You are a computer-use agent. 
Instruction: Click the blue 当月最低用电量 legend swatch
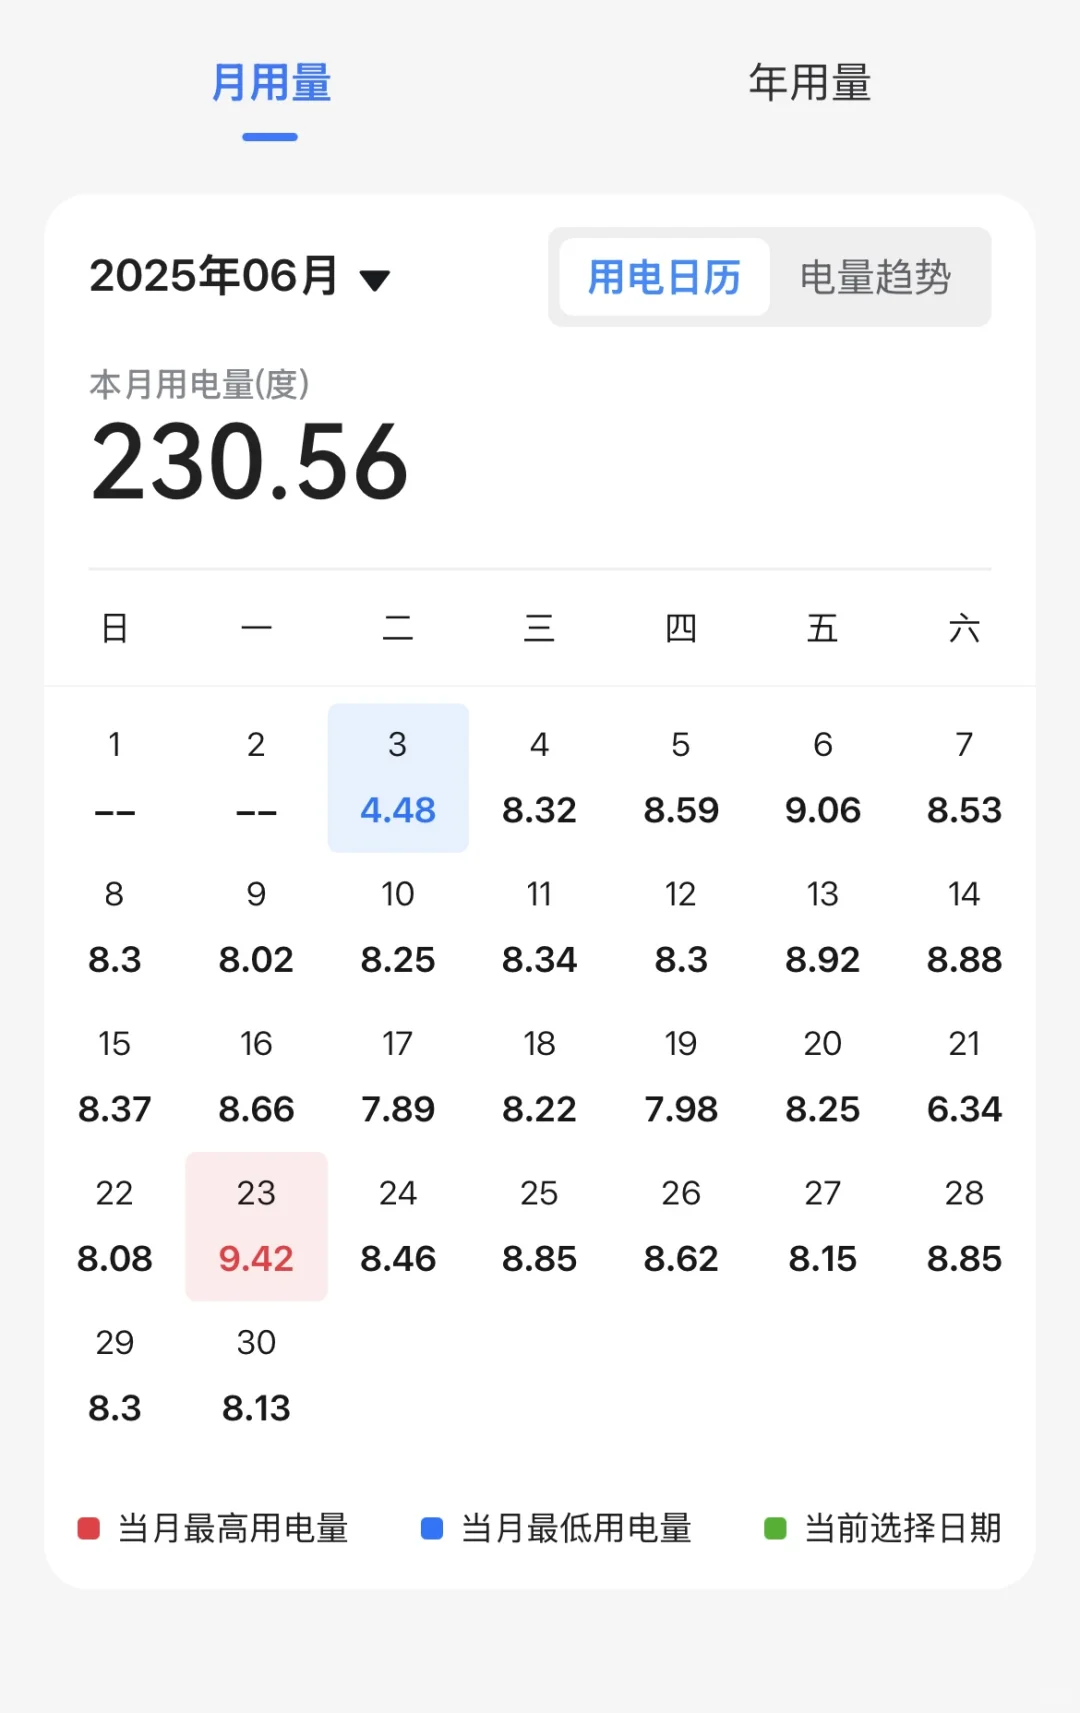click(432, 1528)
